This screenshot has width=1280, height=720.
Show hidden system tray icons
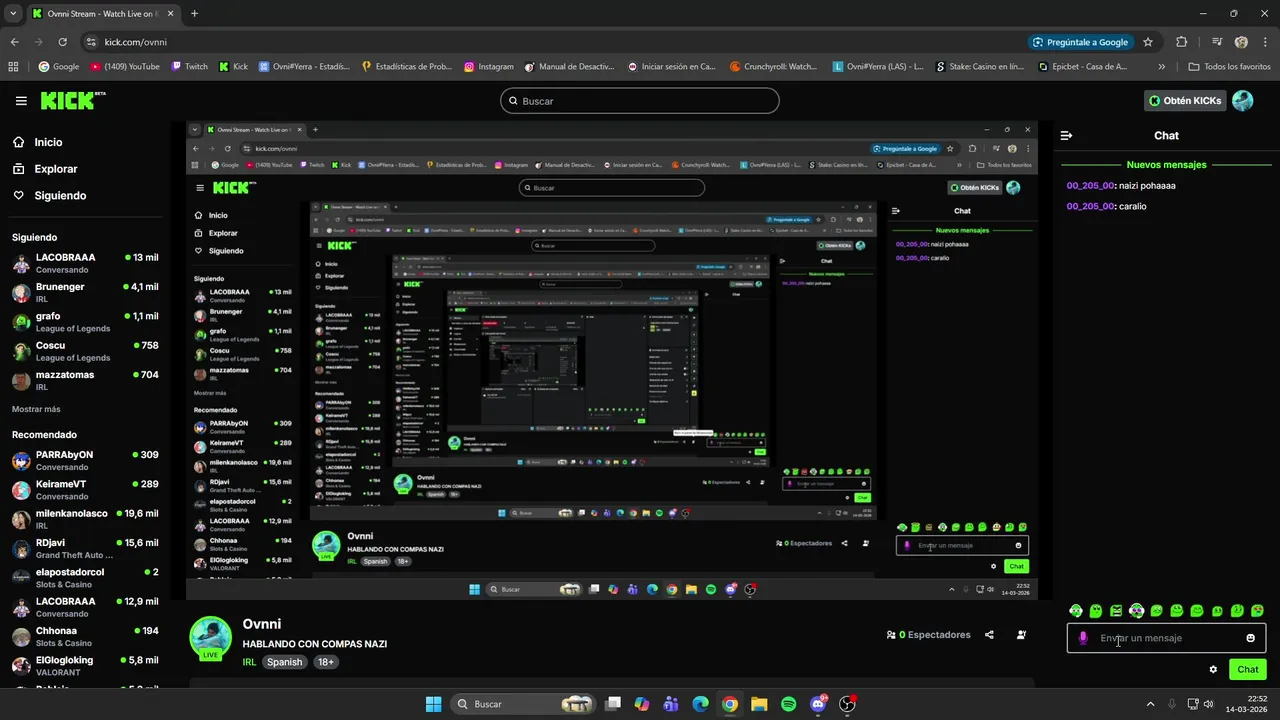1150,704
